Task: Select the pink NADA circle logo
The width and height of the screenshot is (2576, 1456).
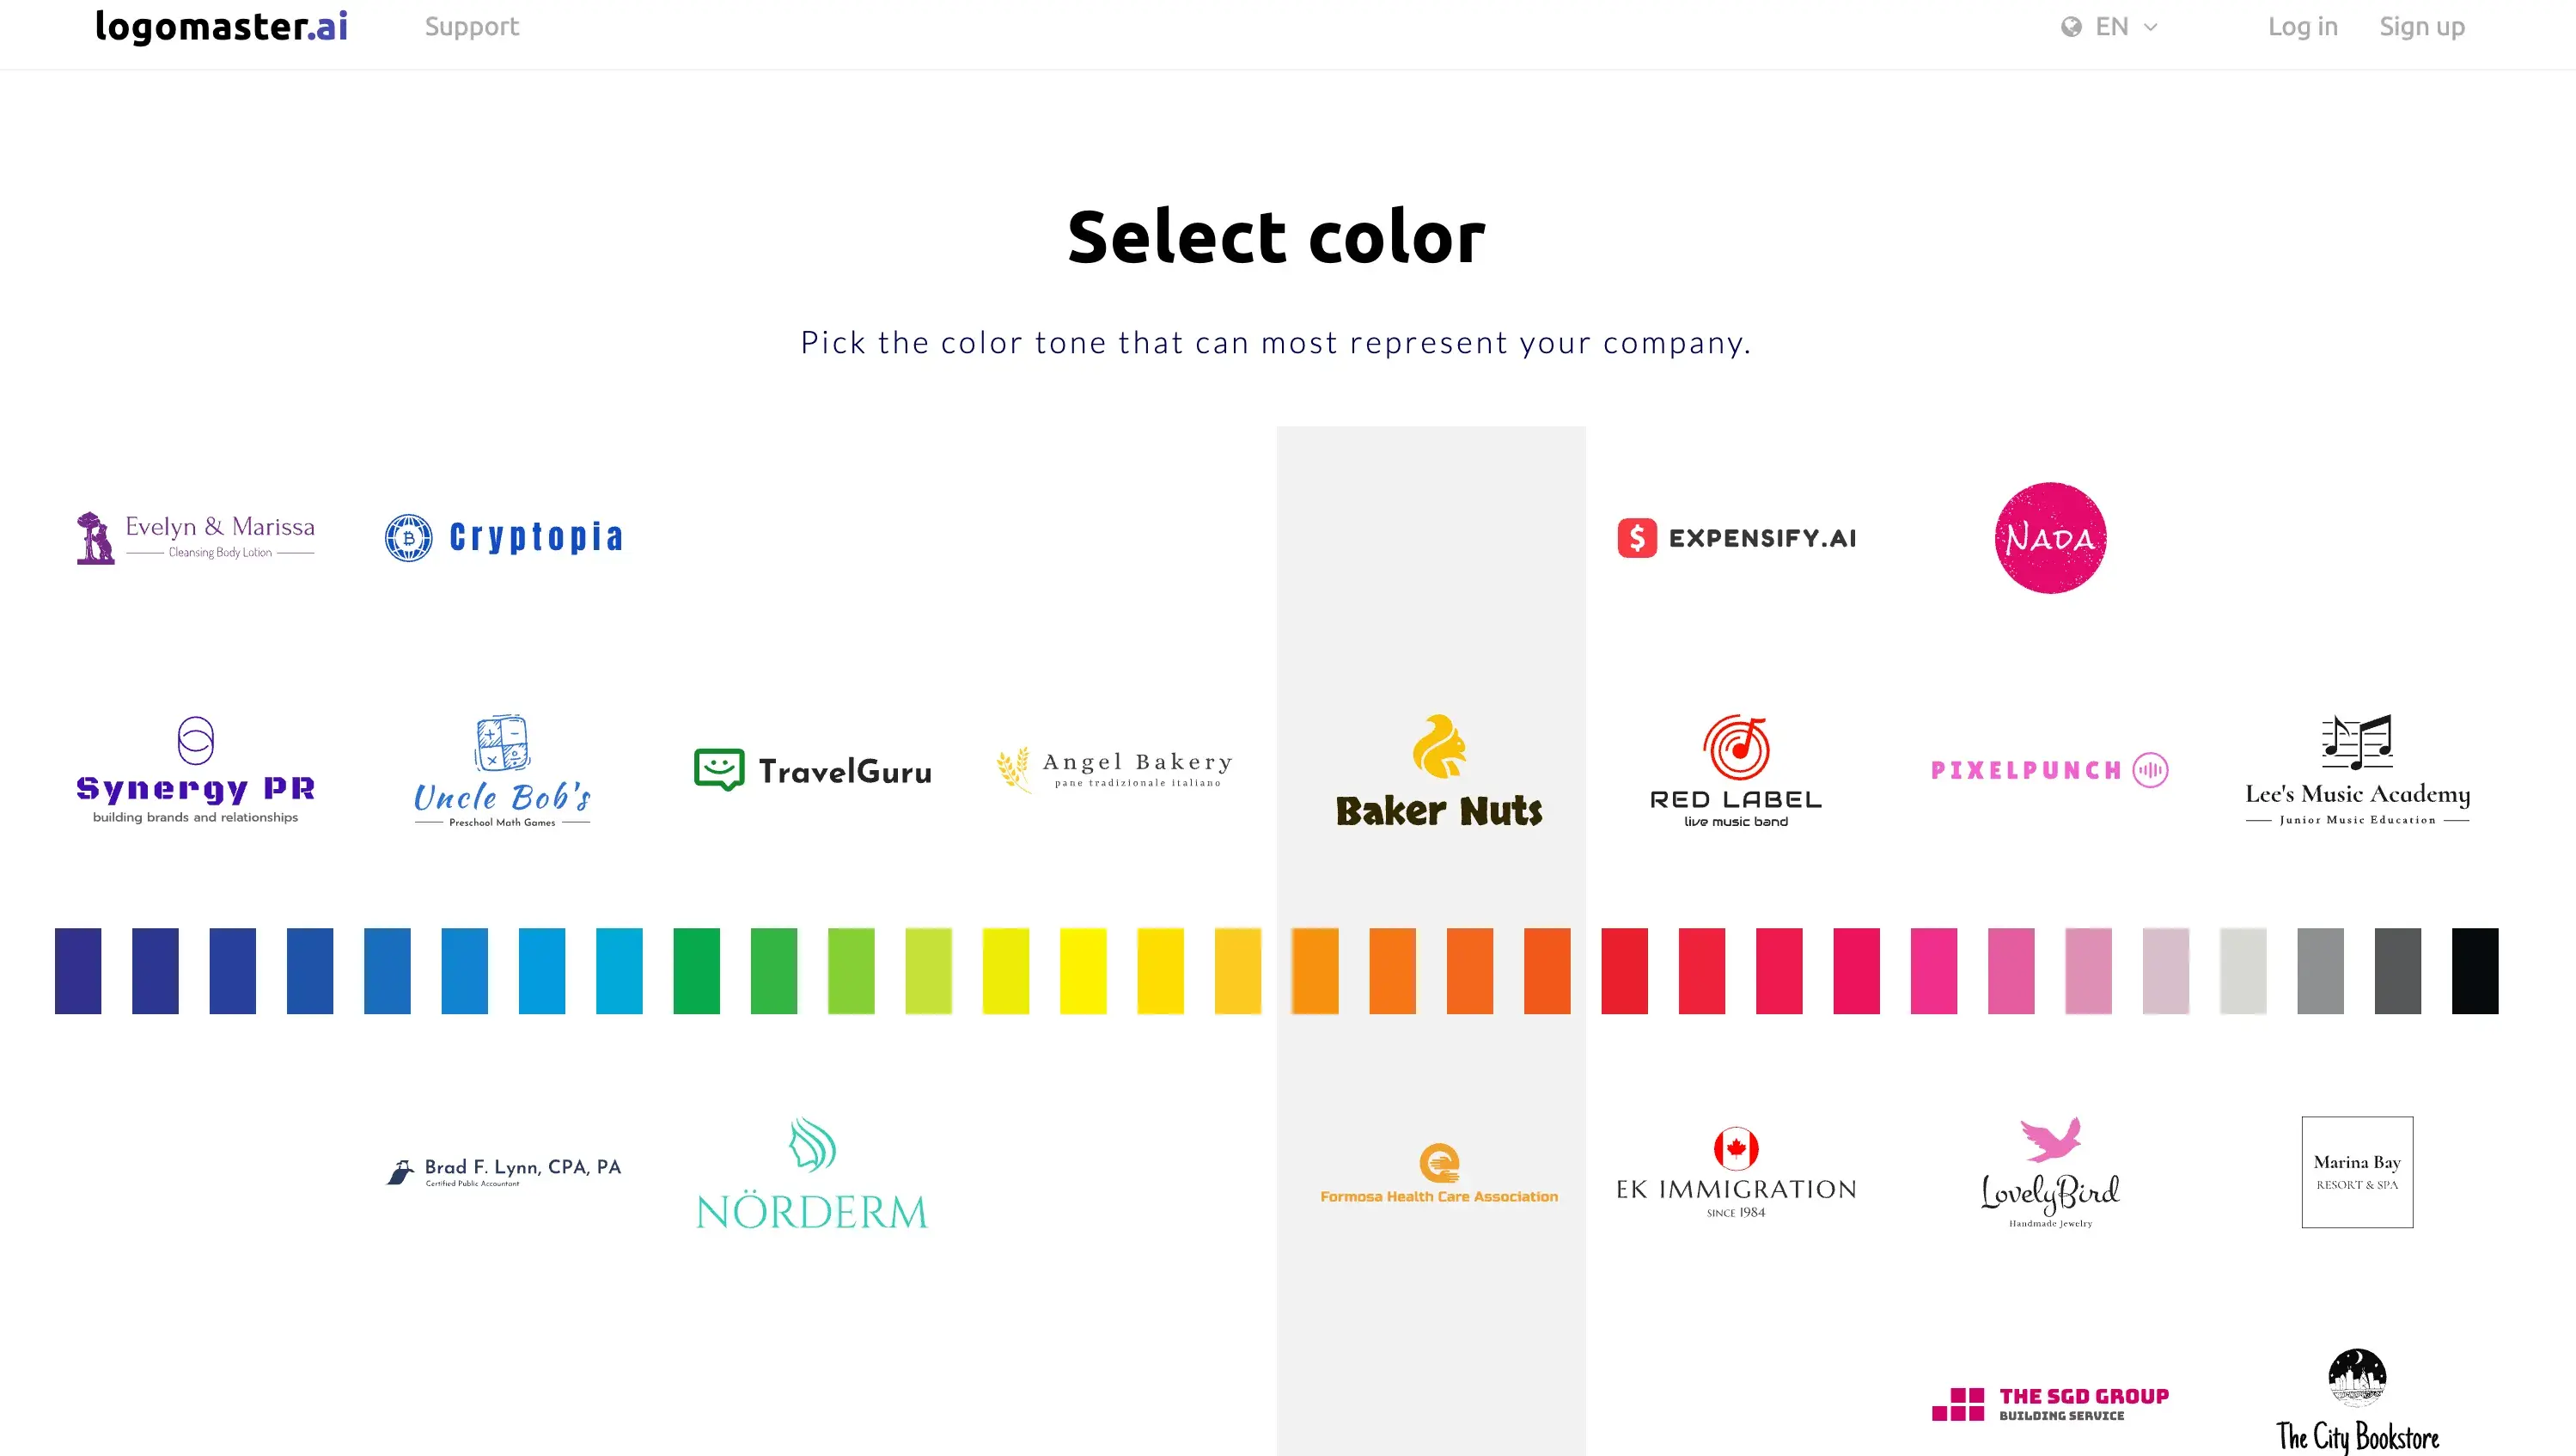Action: click(x=2050, y=538)
